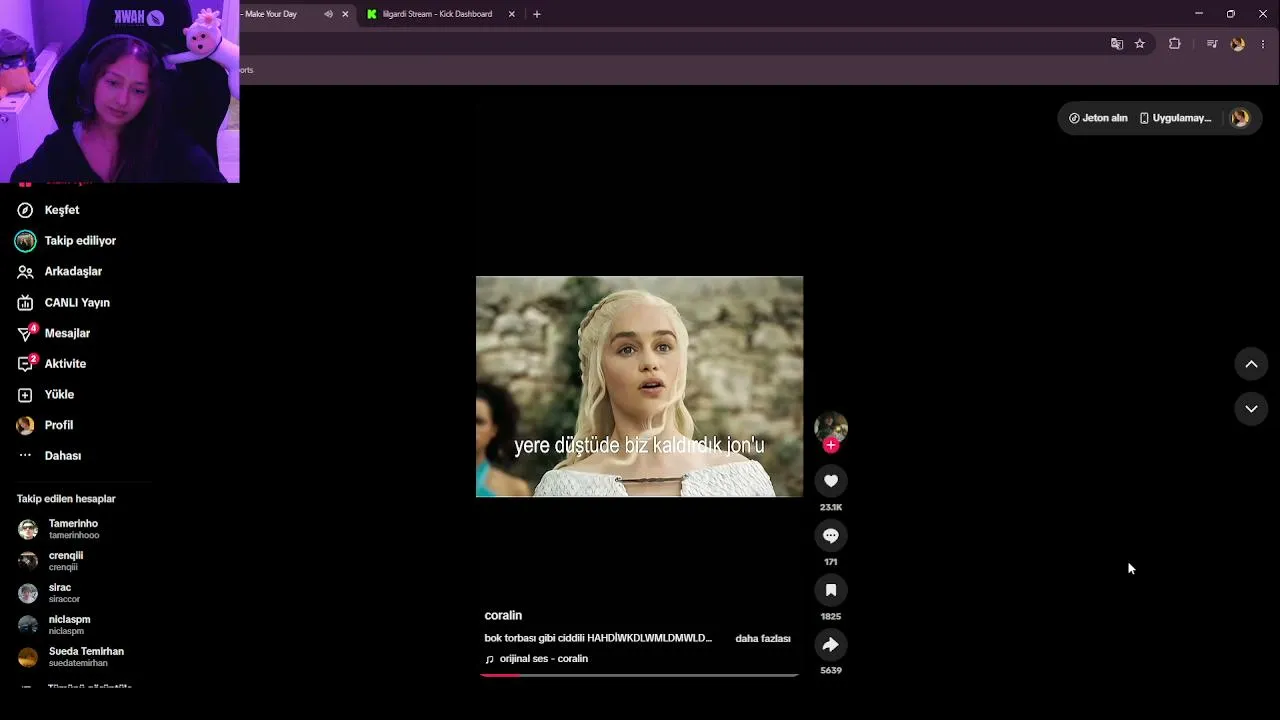Viewport: 1280px width, 720px height.
Task: Click the Uygulamay... app button
Action: click(1175, 118)
